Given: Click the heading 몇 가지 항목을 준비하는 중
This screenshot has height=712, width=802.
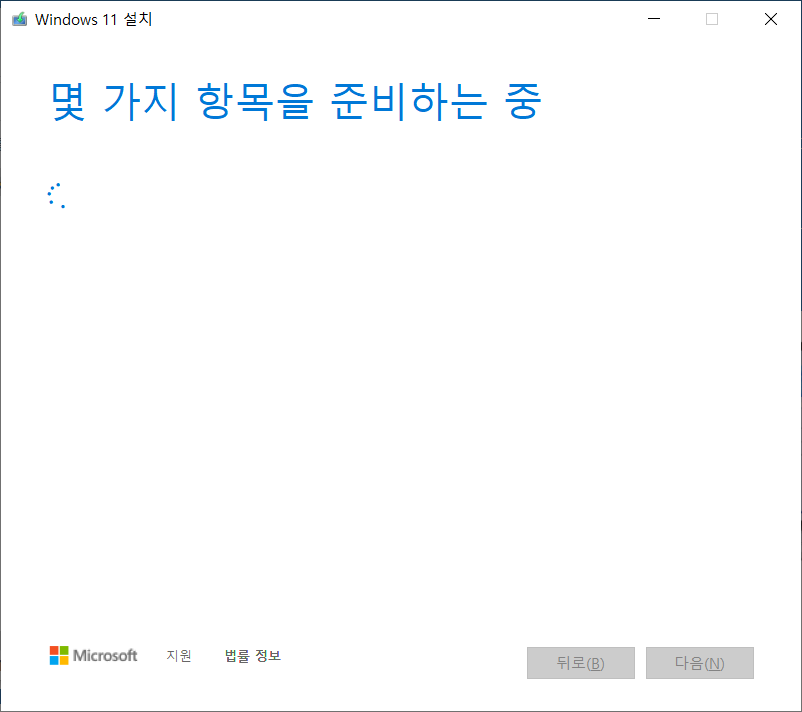Looking at the screenshot, I should pyautogui.click(x=296, y=101).
